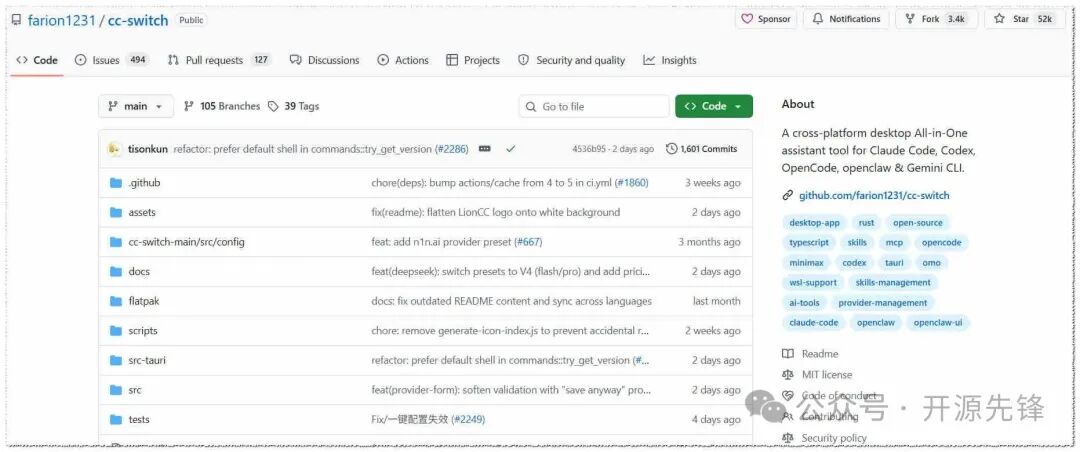Expand the green Code dropdown button

(714, 106)
